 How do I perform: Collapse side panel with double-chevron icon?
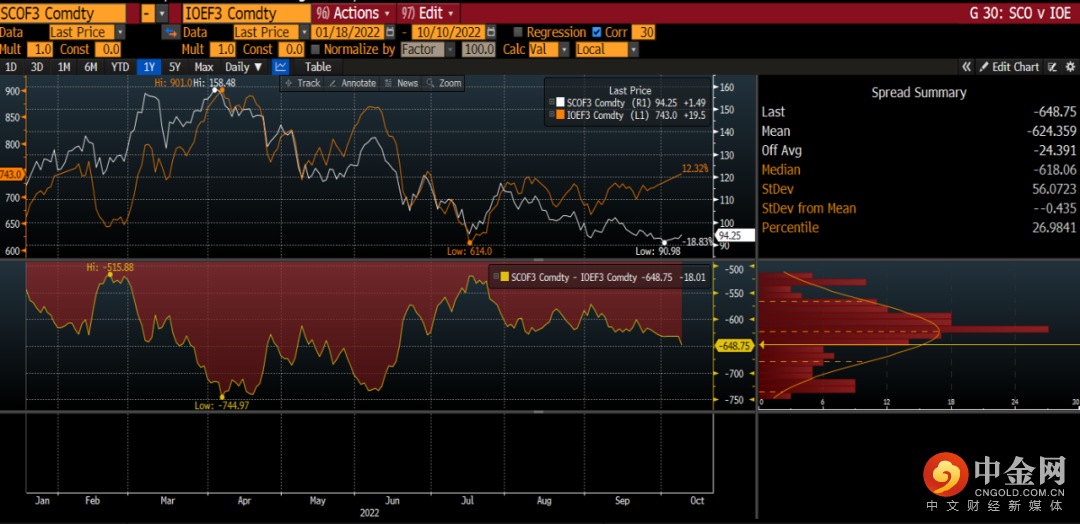coord(967,67)
